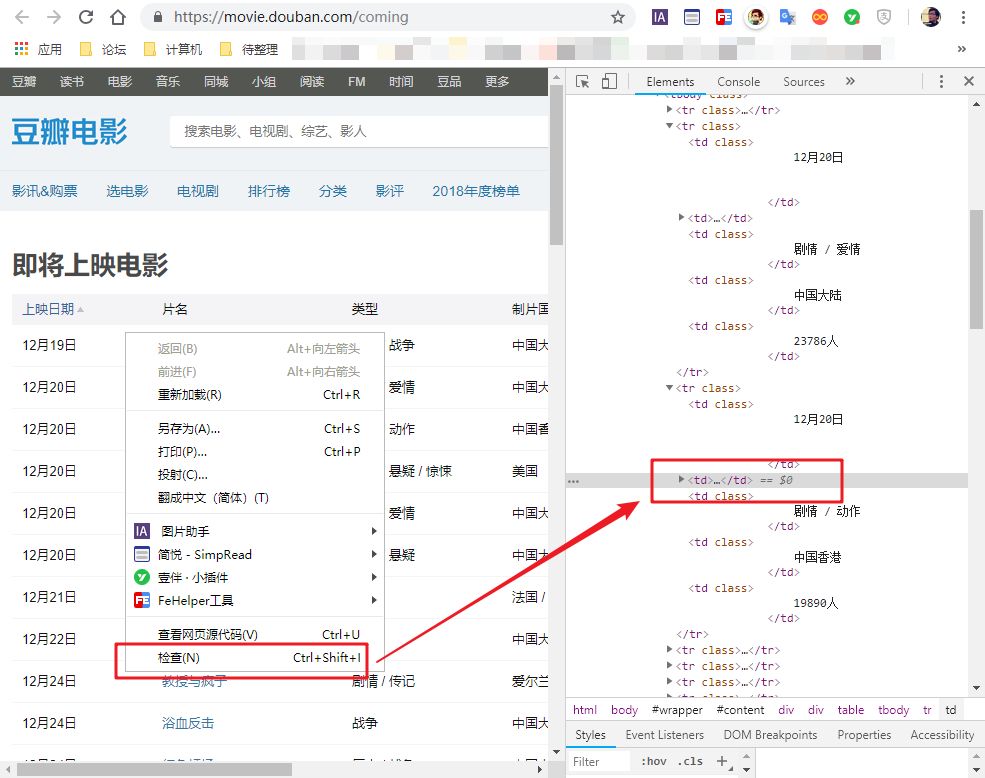985x778 pixels.
Task: Switch to the Console tab
Action: pyautogui.click(x=739, y=82)
